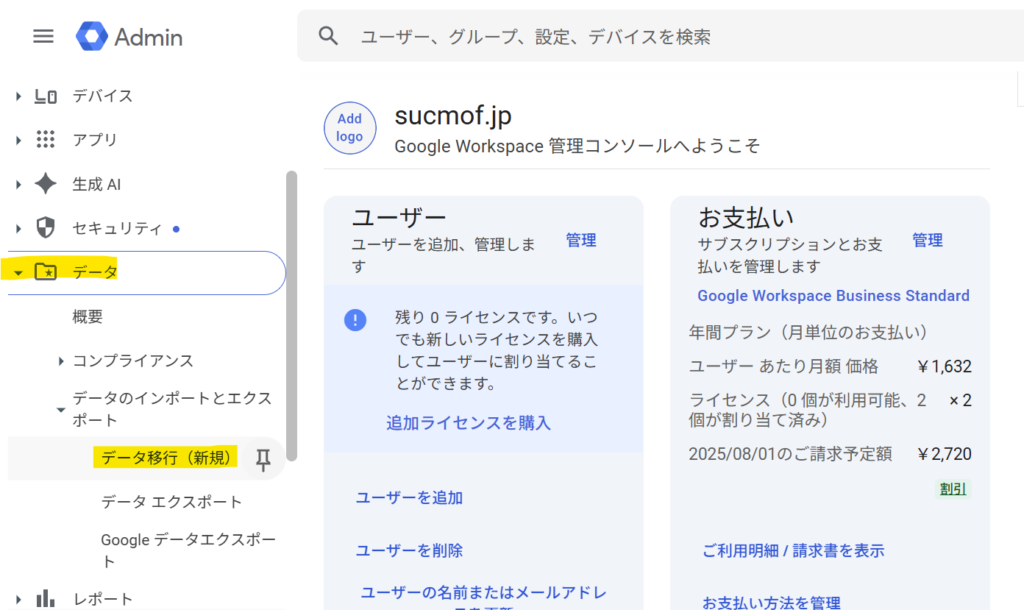
Task: Click the Generative AI sparkle icon
Action: point(46,184)
